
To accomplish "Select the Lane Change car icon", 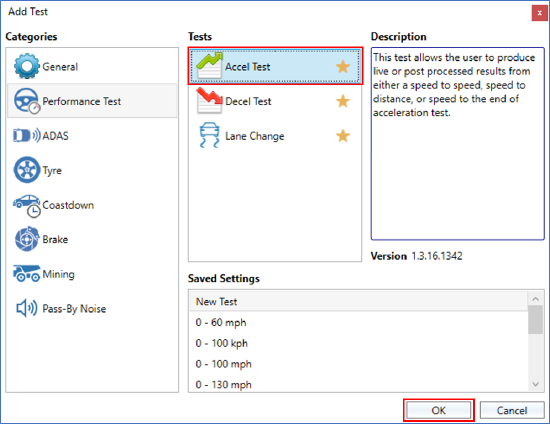I will coord(209,135).
